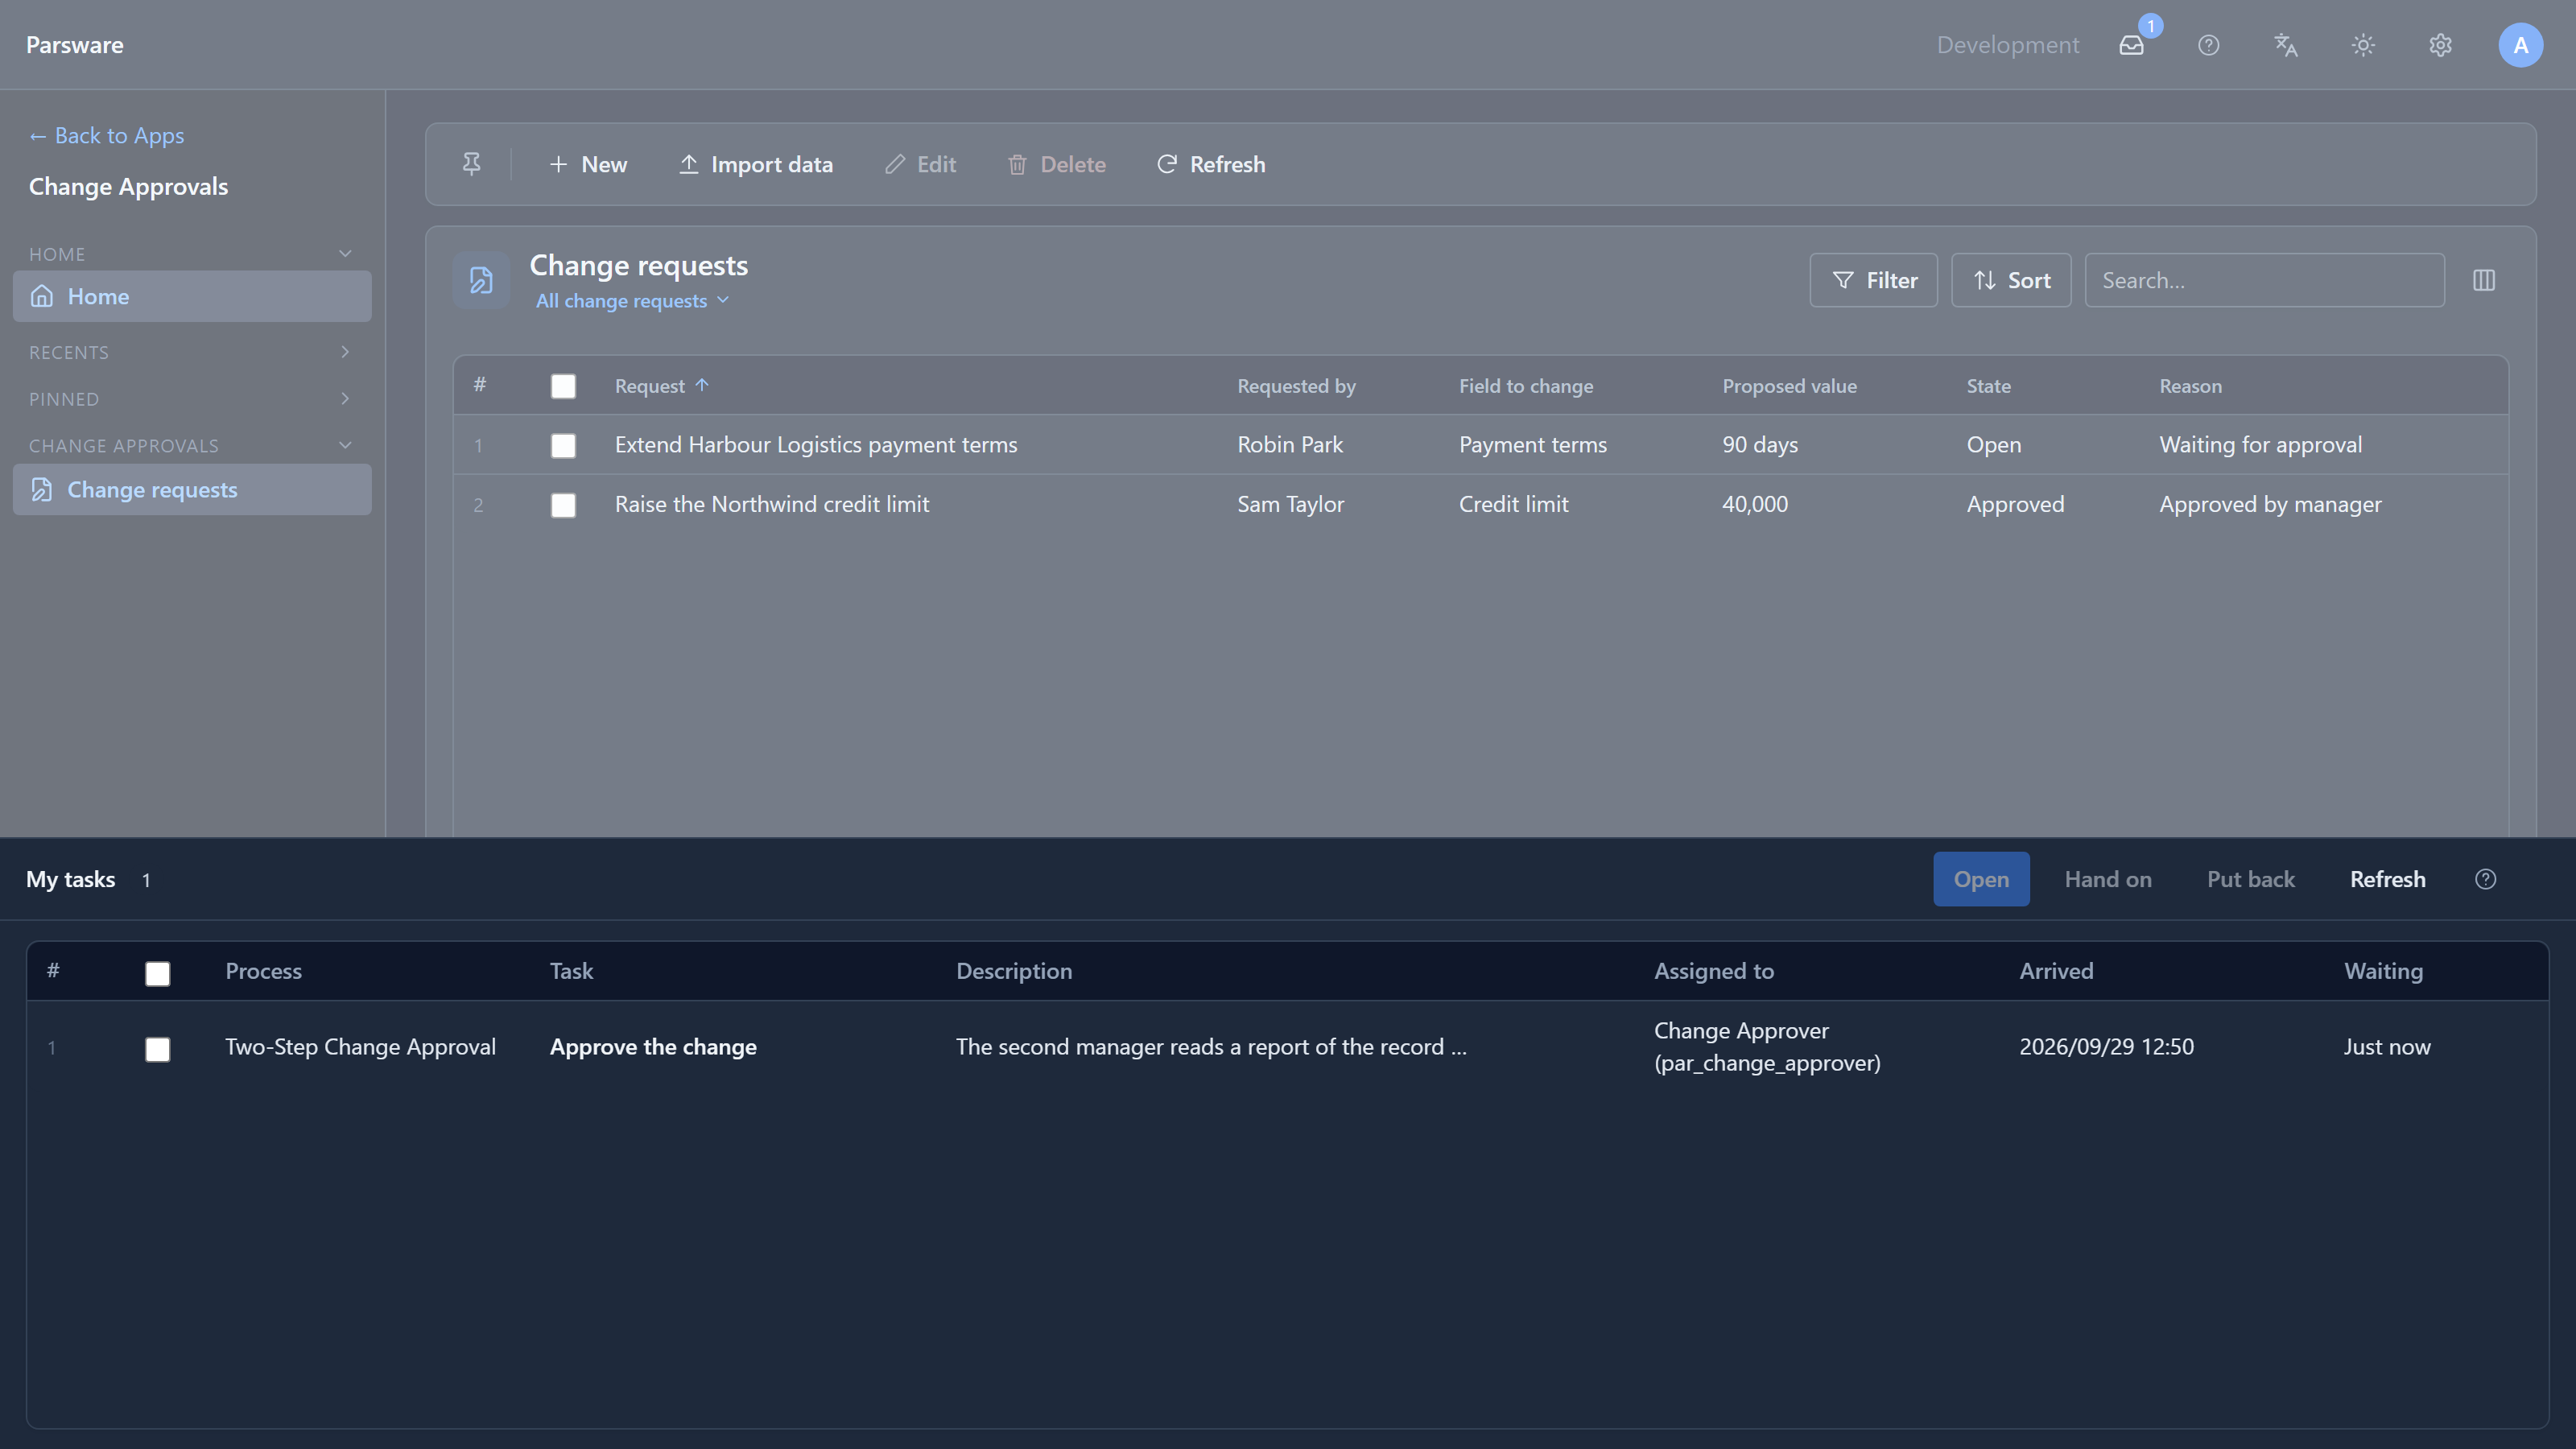
Task: Click Edit in the toolbar
Action: point(921,164)
